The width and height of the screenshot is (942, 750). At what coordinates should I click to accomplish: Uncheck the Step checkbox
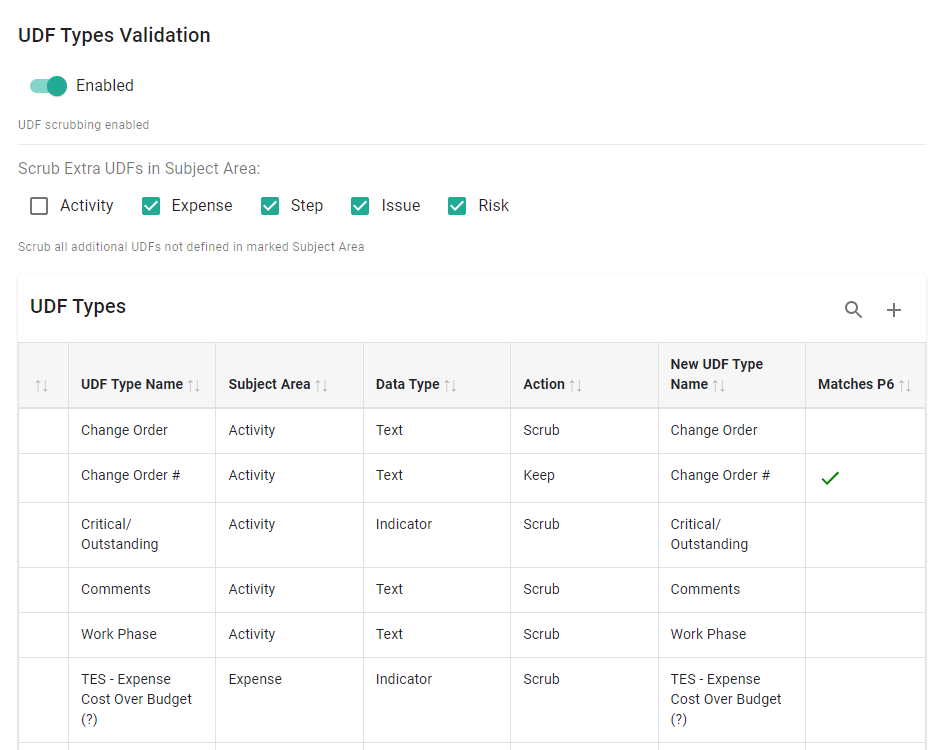(x=270, y=206)
